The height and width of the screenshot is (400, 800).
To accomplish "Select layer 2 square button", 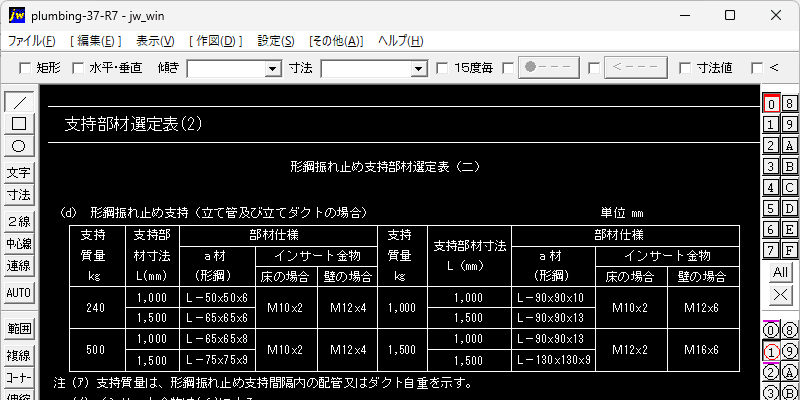I will pos(771,145).
